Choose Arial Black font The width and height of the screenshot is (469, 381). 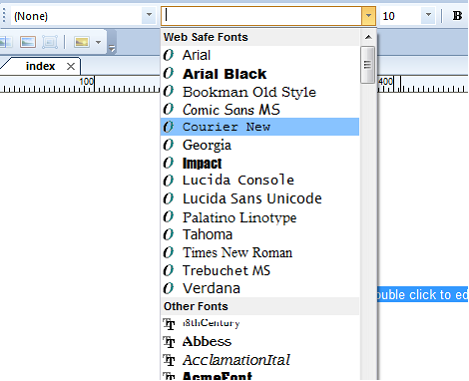pos(260,74)
